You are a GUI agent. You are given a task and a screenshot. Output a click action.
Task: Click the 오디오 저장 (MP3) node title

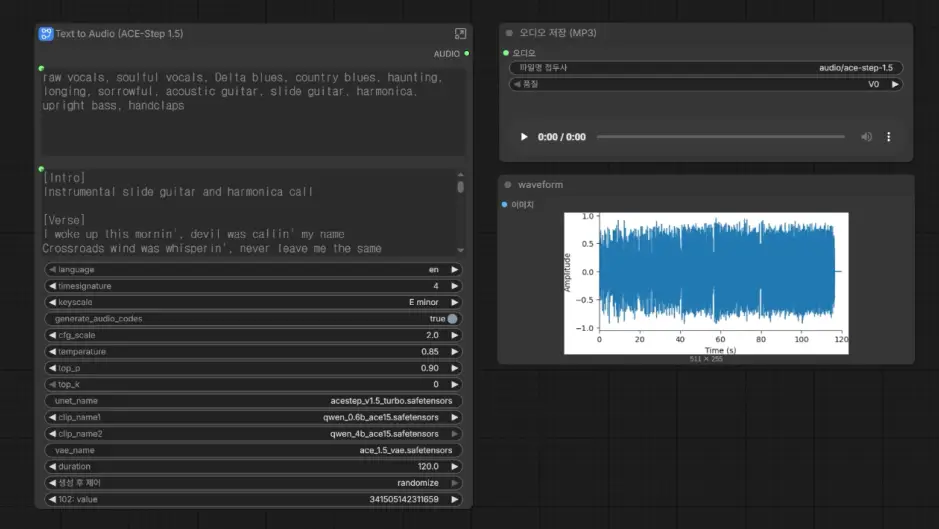point(558,33)
